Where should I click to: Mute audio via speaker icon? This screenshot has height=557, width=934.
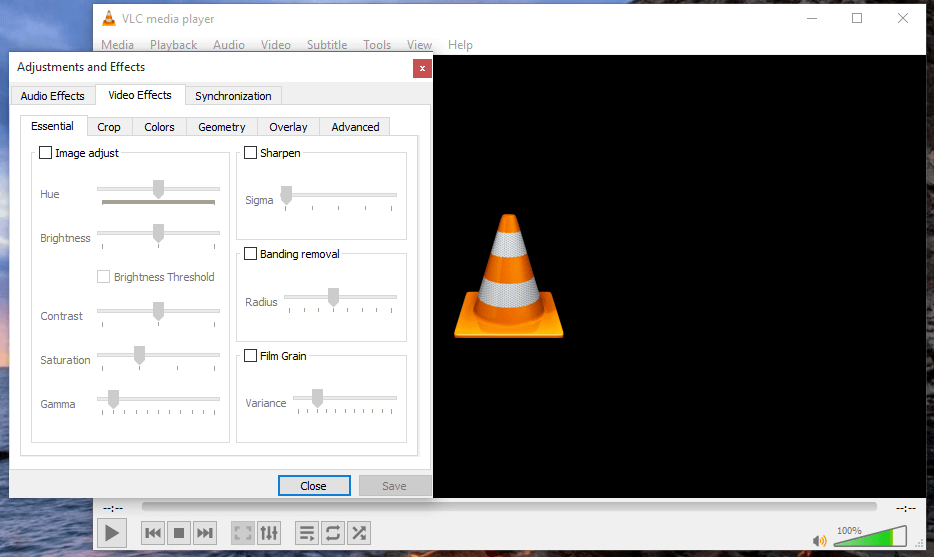point(820,540)
